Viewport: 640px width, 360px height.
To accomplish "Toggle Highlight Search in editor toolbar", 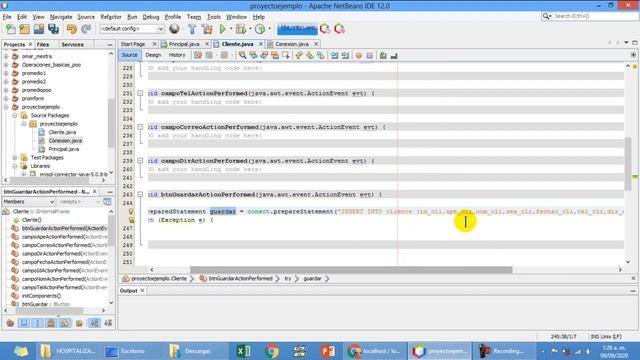I will (275, 55).
